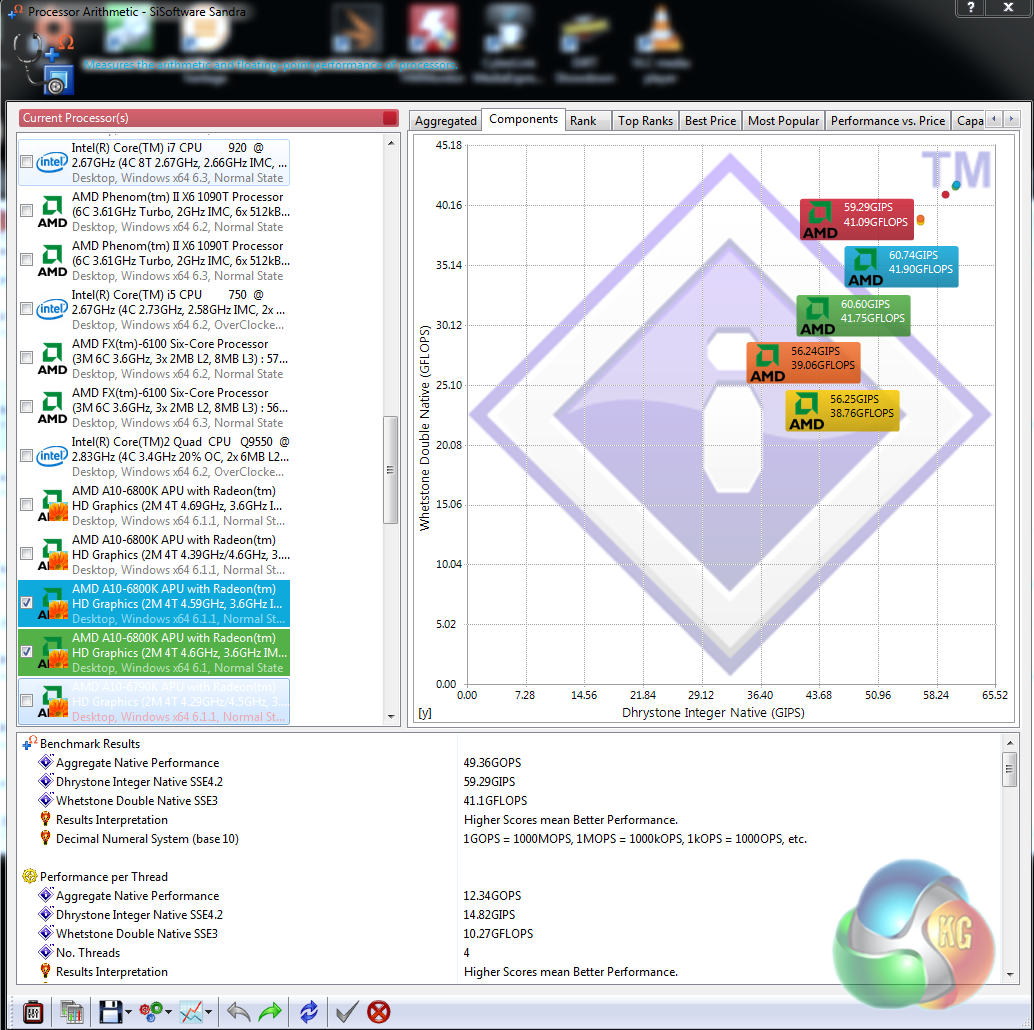The height and width of the screenshot is (1030, 1034).
Task: Click the tab strip left scroll arrow
Action: 993,119
